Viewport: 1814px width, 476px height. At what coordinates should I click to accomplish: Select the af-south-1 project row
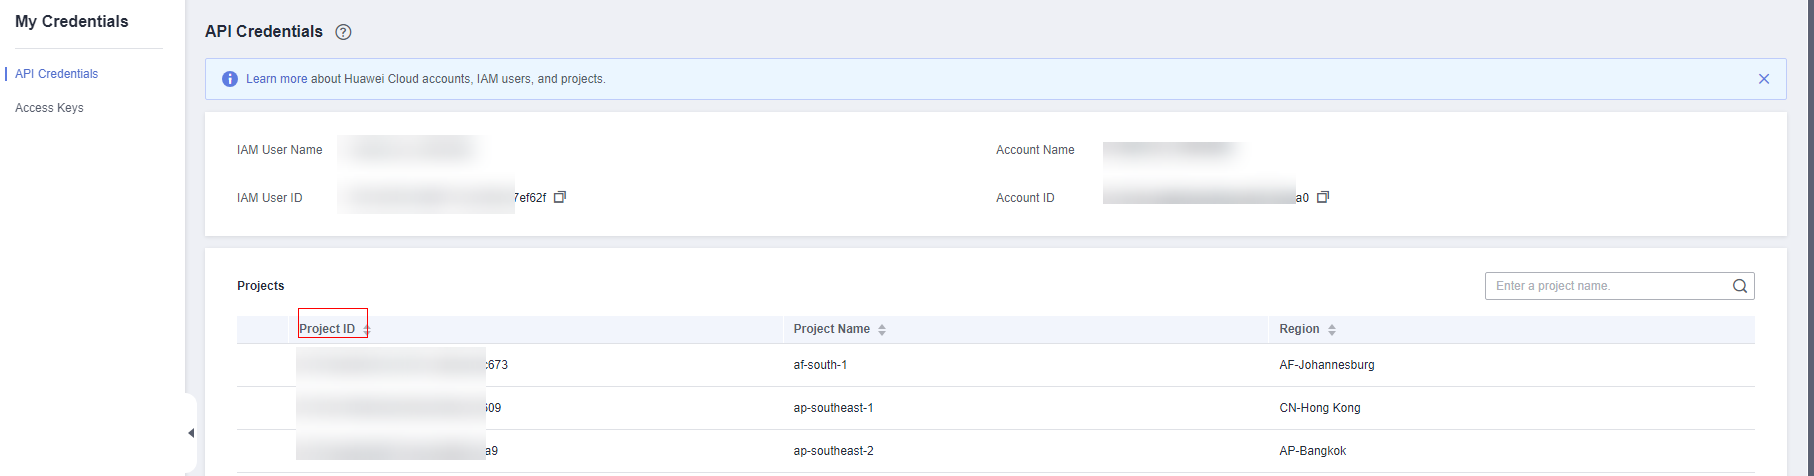point(820,365)
